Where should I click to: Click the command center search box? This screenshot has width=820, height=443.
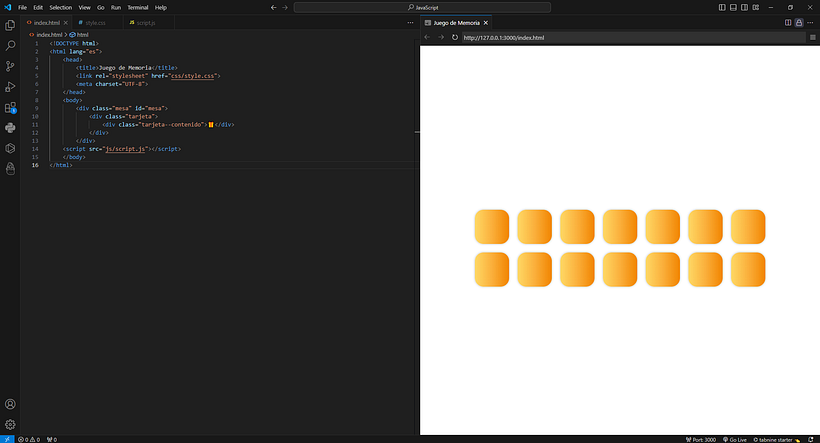(x=422, y=7)
